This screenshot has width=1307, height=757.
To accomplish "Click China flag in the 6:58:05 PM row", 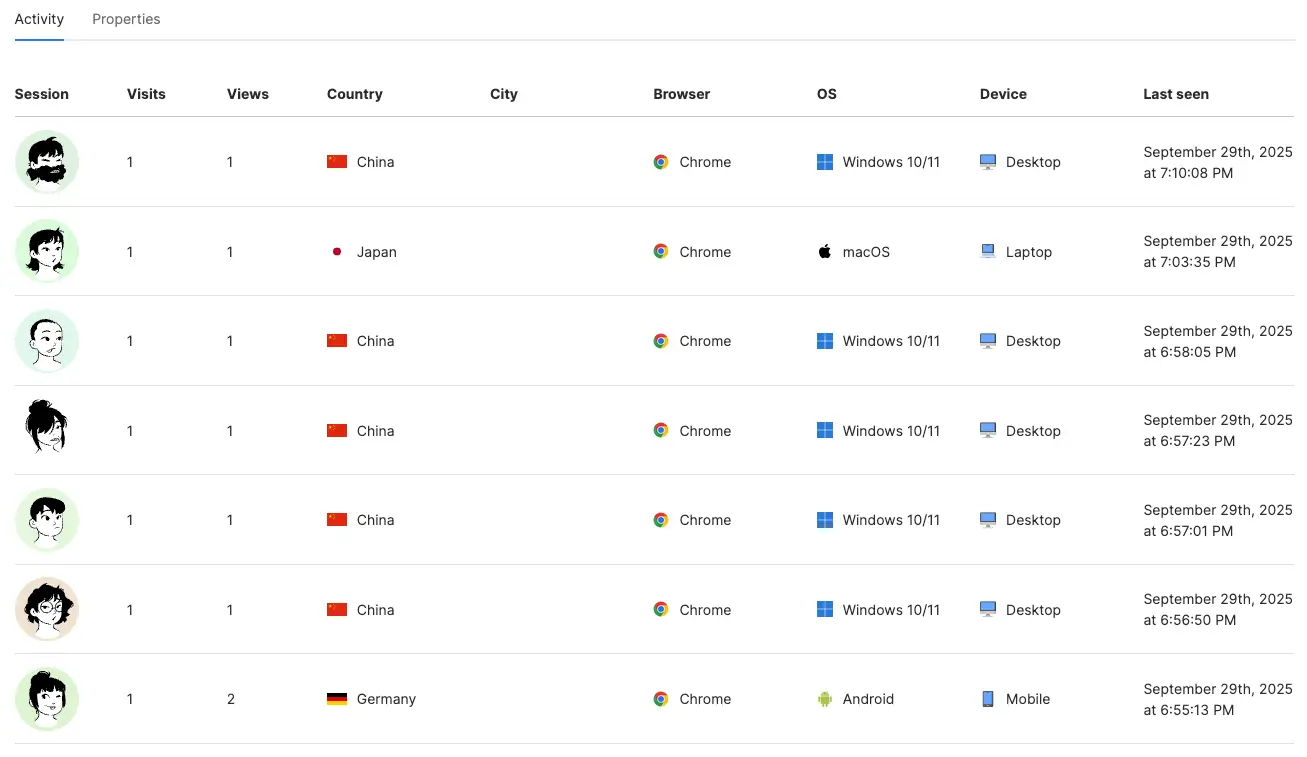I will click(337, 341).
